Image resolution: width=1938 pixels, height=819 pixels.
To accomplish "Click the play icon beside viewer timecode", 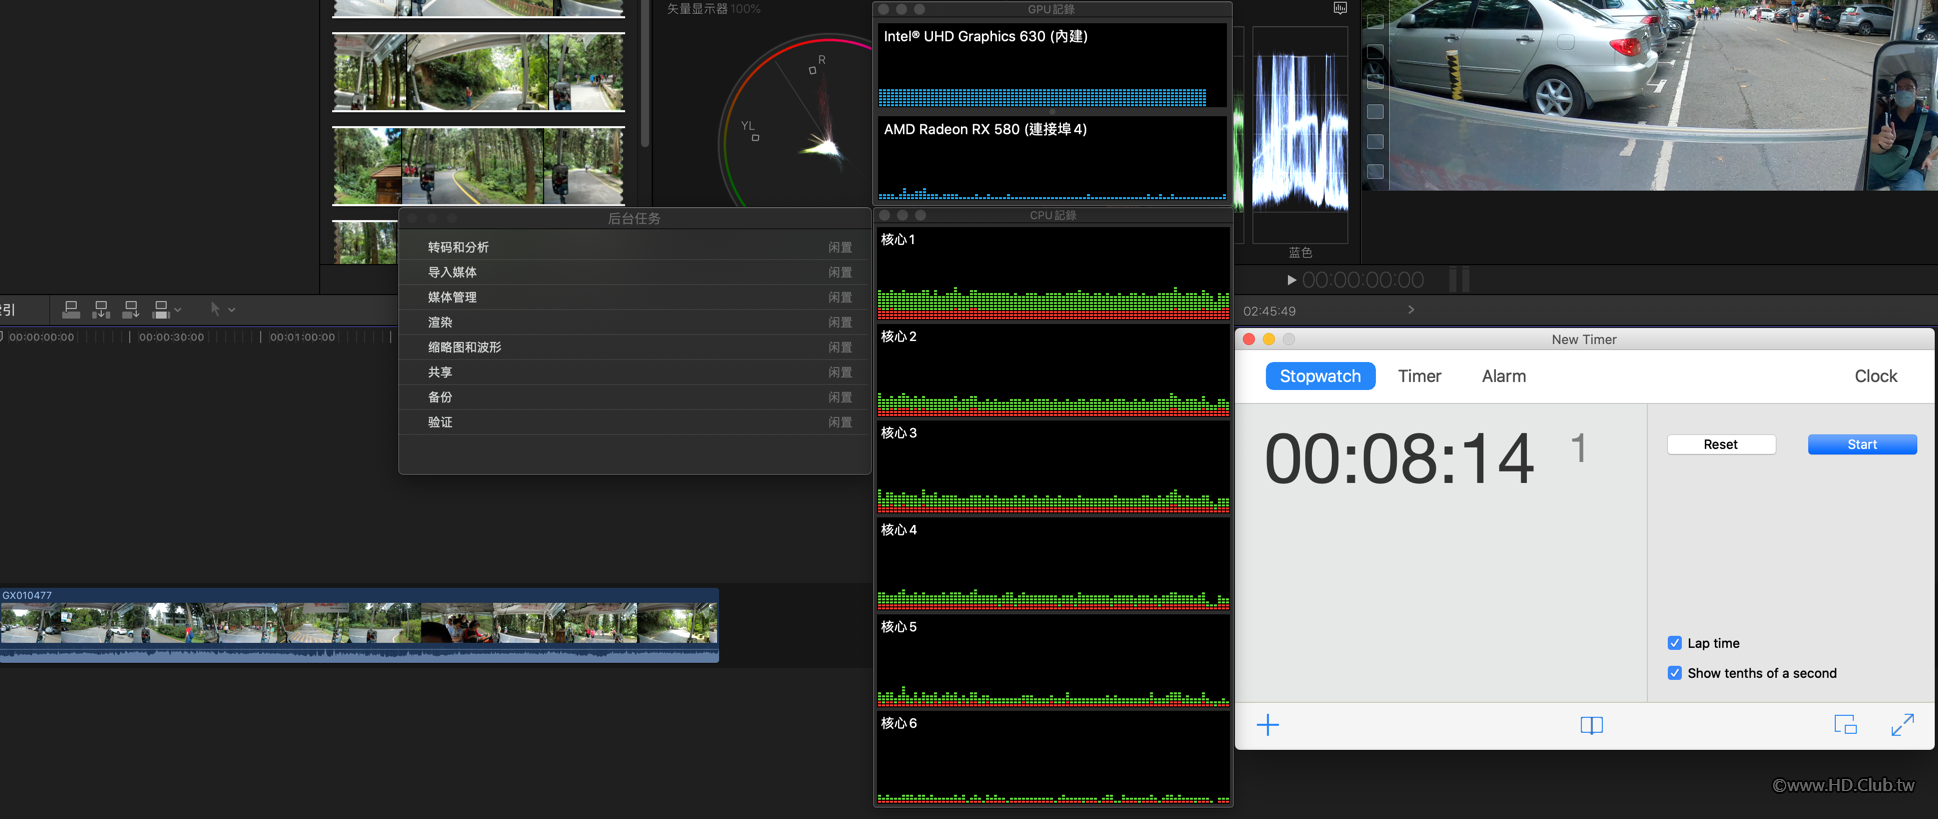I will tap(1291, 280).
